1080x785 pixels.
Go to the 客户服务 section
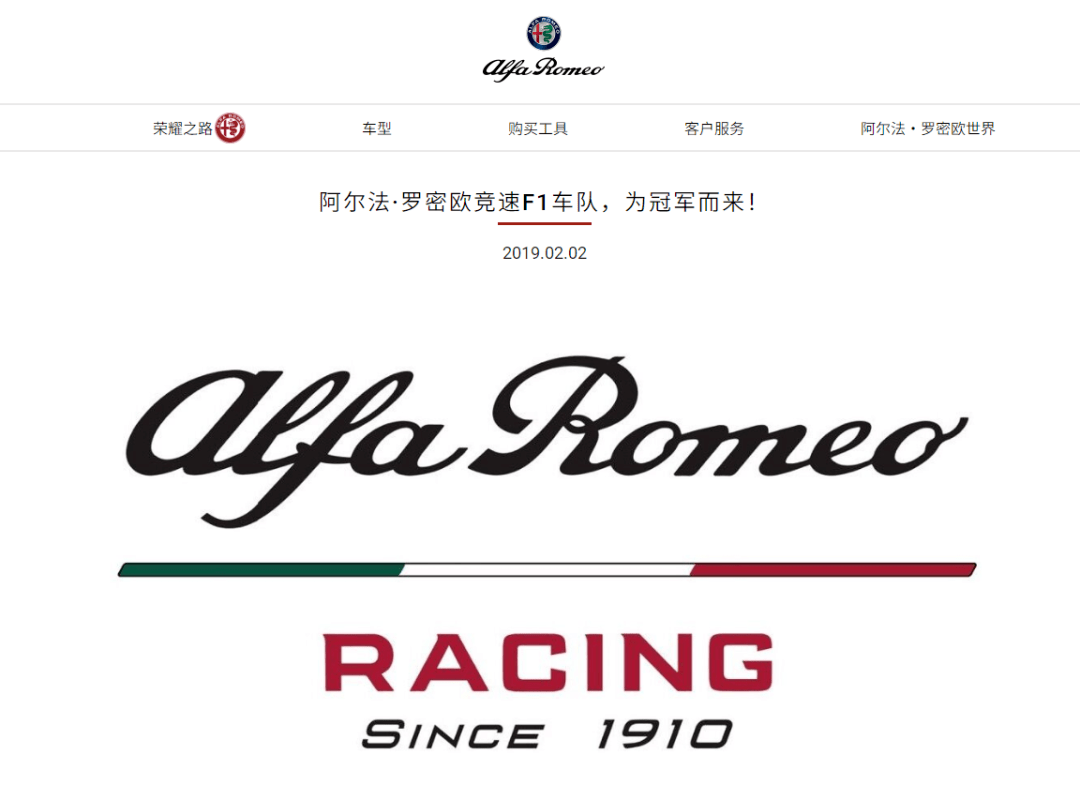714,129
